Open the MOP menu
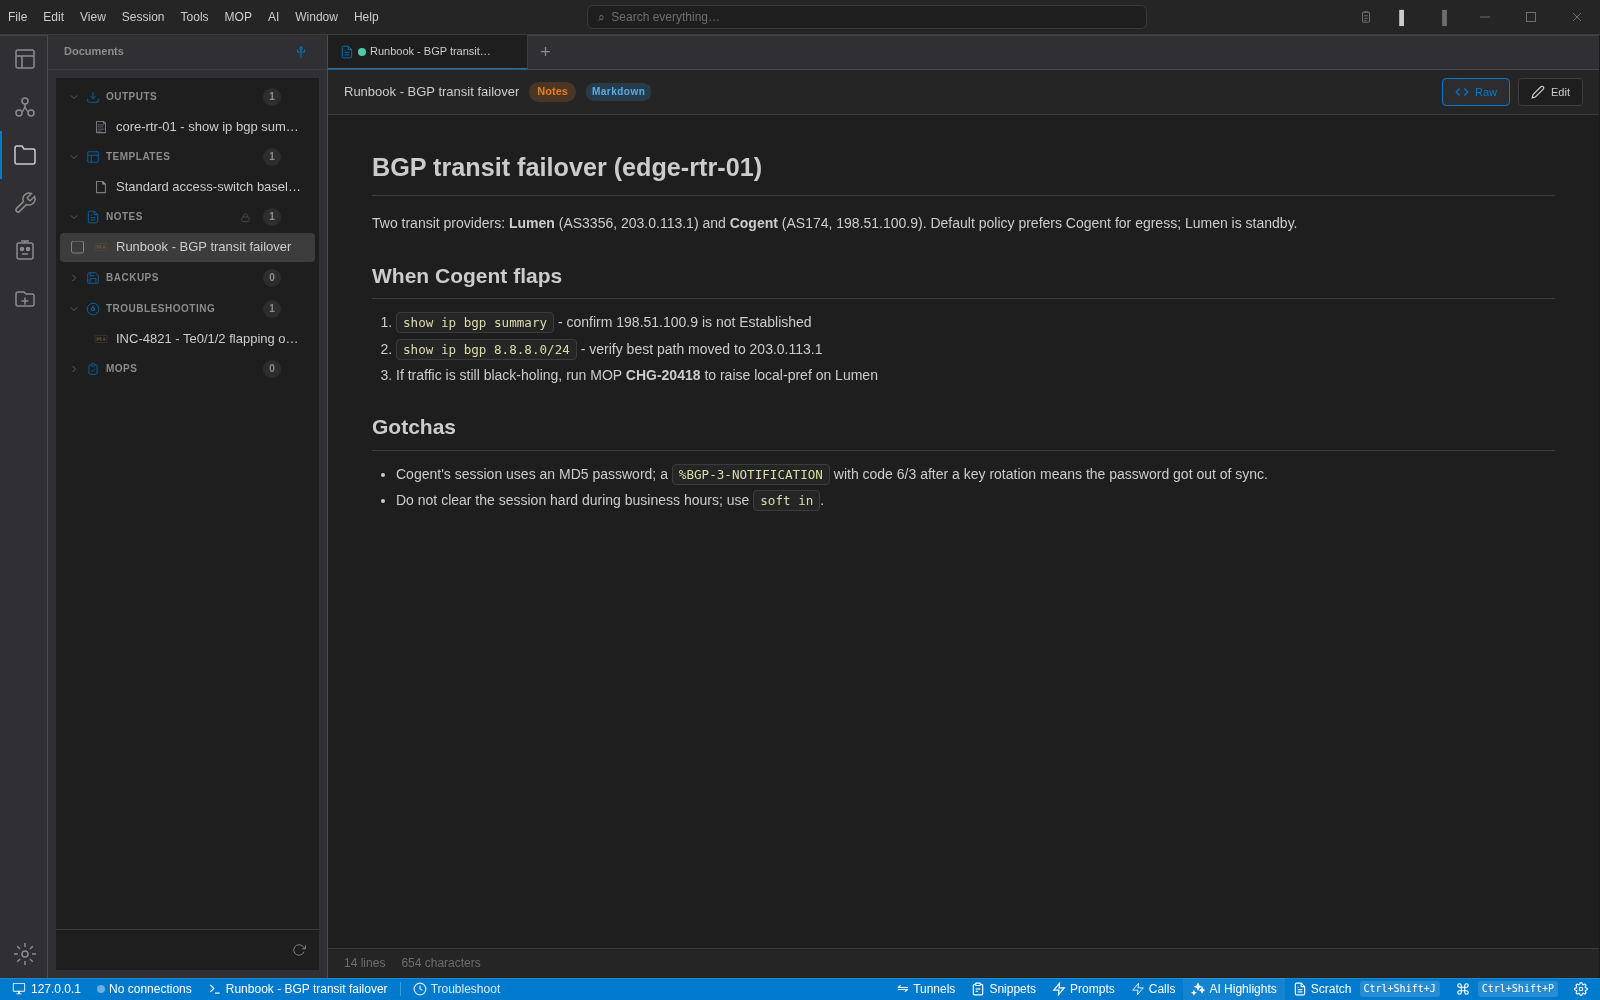Viewport: 1600px width, 1000px height. [x=238, y=17]
